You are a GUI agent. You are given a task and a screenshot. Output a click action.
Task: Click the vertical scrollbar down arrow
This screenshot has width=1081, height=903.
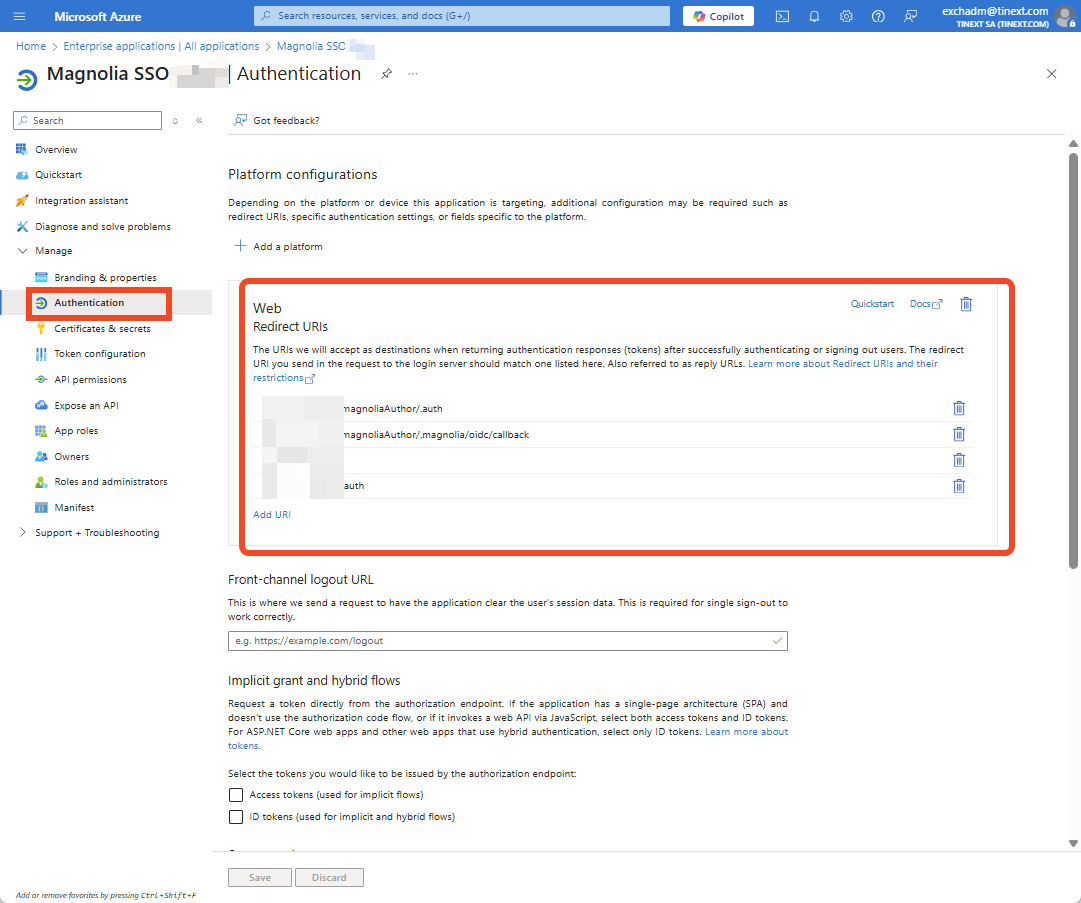click(1073, 843)
